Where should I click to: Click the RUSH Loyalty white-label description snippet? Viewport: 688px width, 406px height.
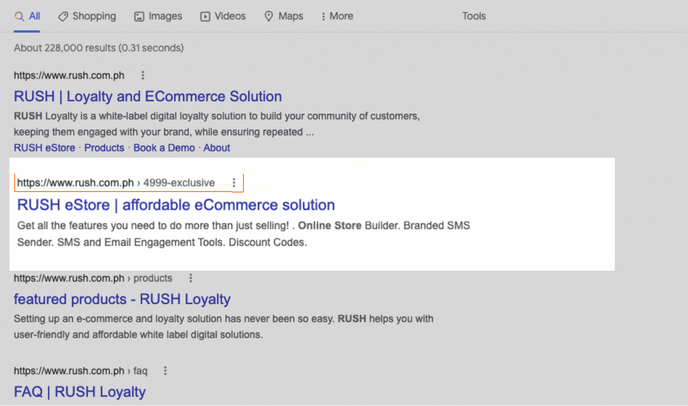tap(217, 124)
